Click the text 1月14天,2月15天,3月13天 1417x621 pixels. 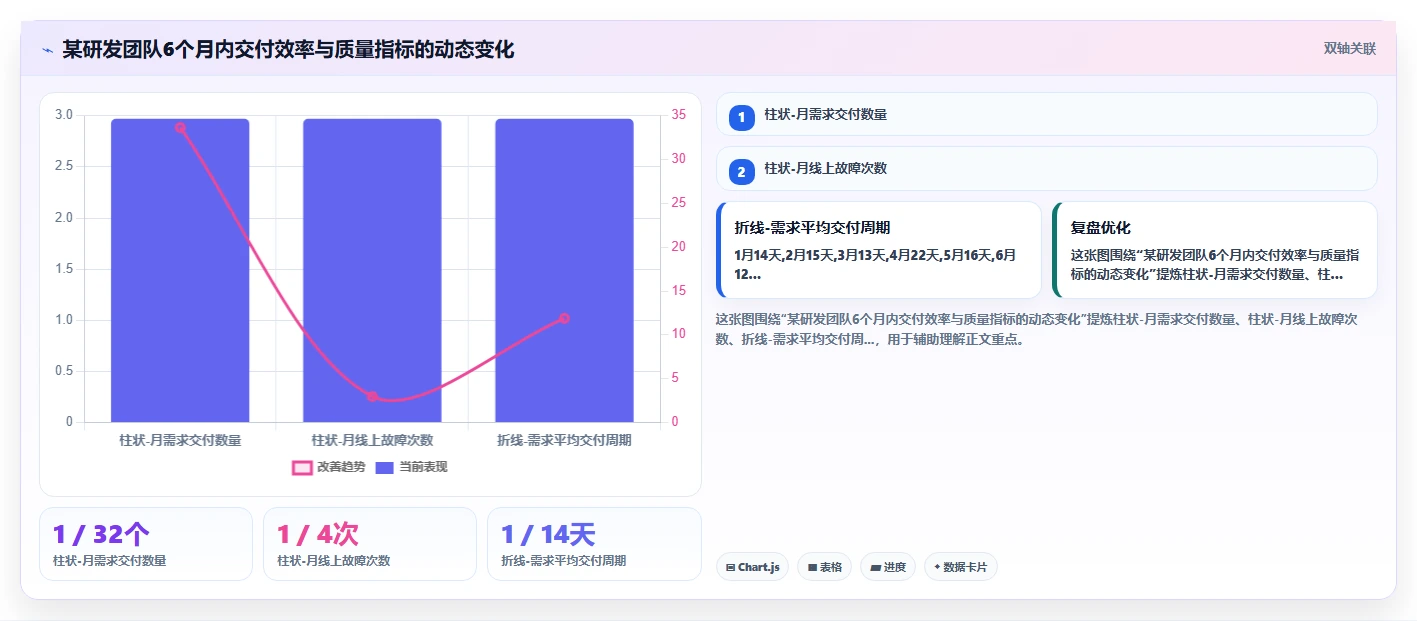[810, 255]
